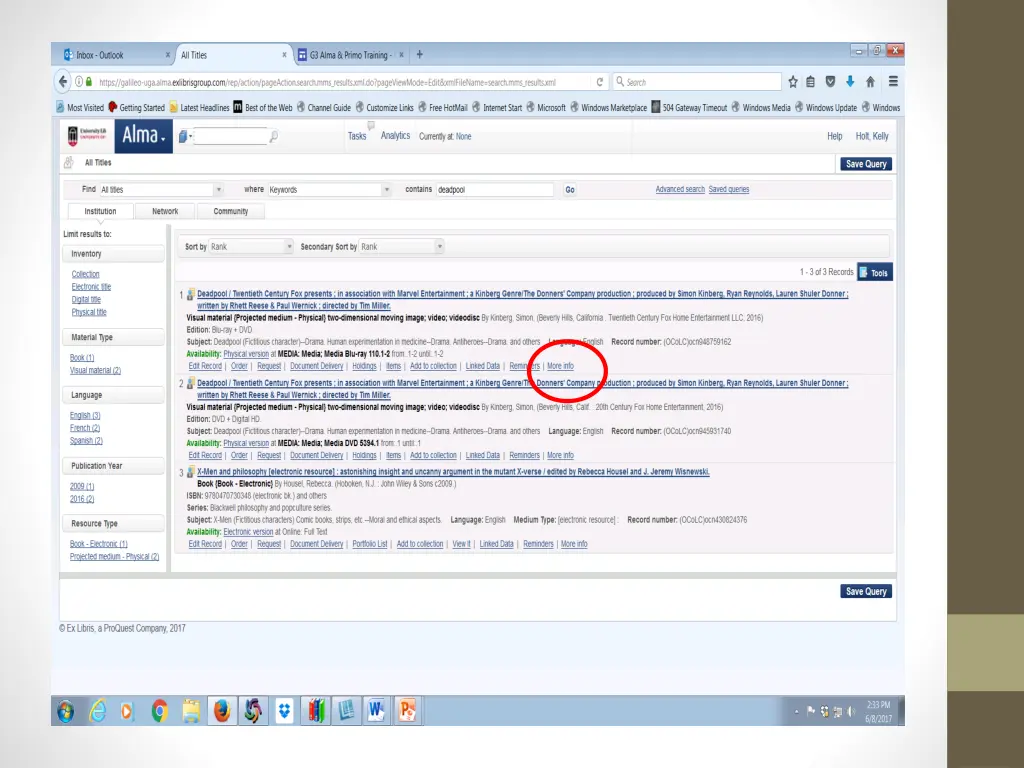Switch to Firefox on the taskbar
Image resolution: width=1024 pixels, height=768 pixels.
222,711
